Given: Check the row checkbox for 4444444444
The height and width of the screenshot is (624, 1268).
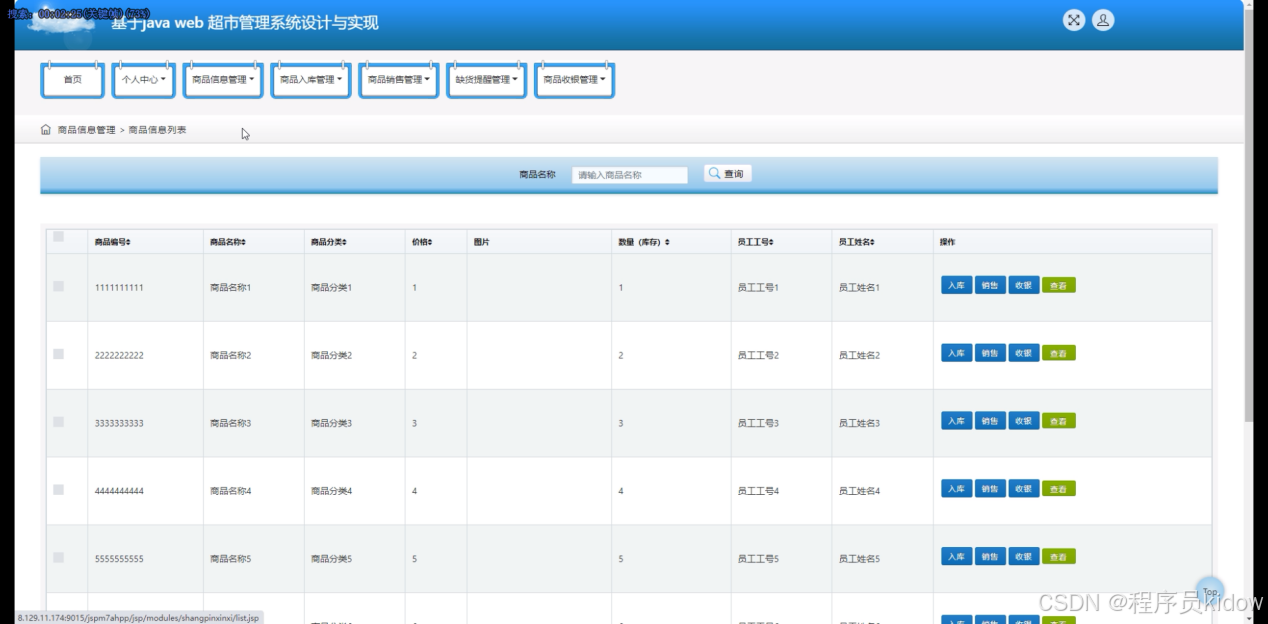Looking at the screenshot, I should click(58, 490).
